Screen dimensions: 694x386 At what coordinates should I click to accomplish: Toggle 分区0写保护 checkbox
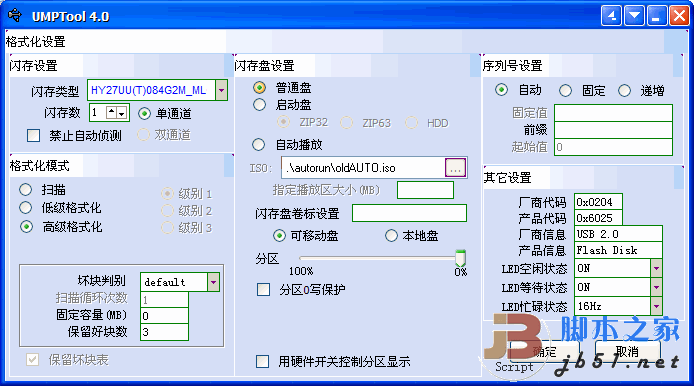point(264,290)
